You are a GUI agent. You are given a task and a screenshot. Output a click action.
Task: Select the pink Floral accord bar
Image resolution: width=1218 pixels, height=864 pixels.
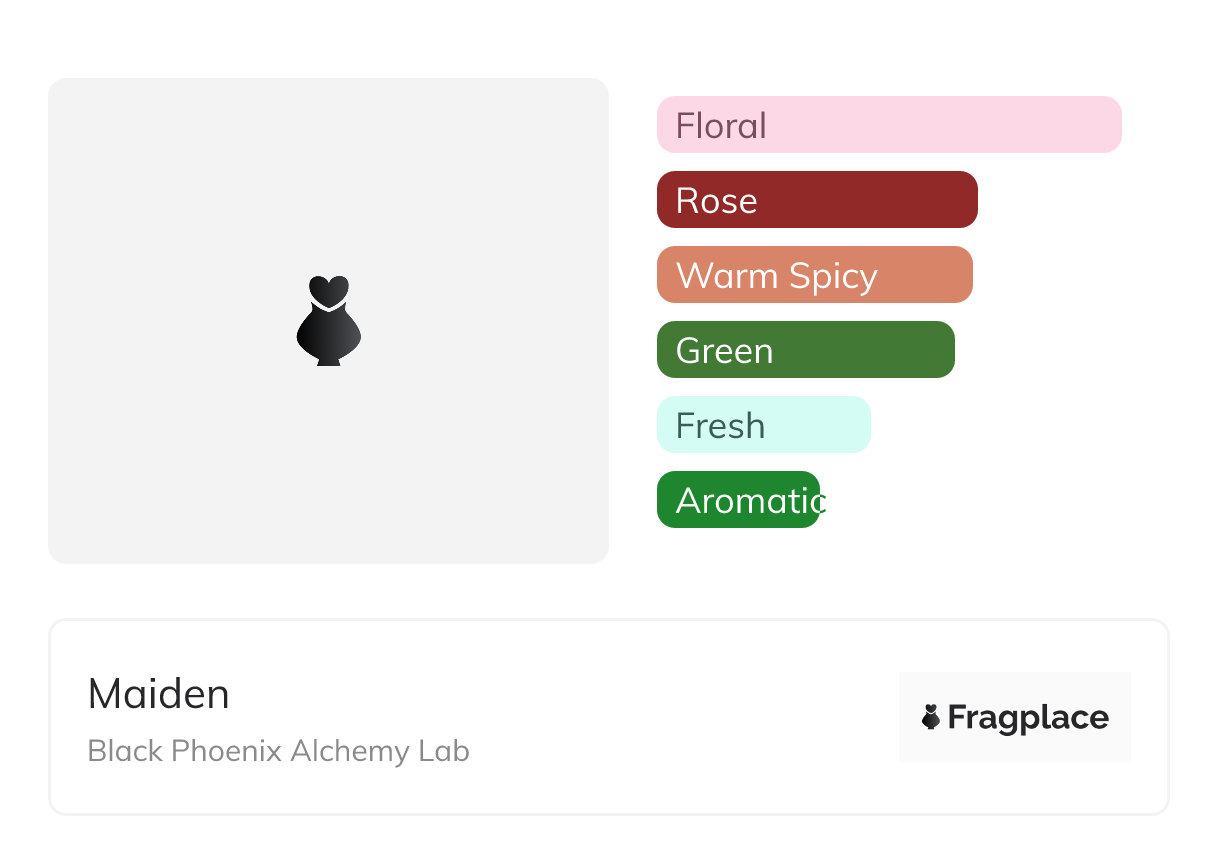point(888,125)
